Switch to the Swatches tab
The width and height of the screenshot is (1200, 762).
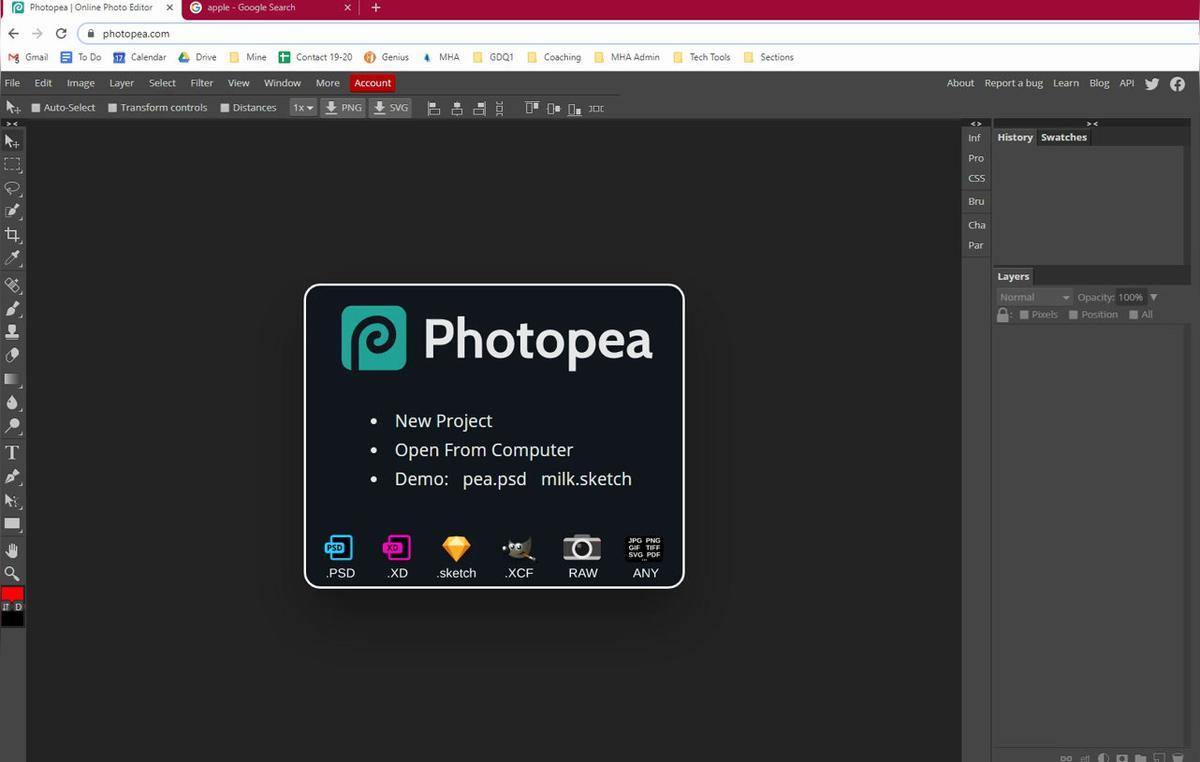point(1063,137)
